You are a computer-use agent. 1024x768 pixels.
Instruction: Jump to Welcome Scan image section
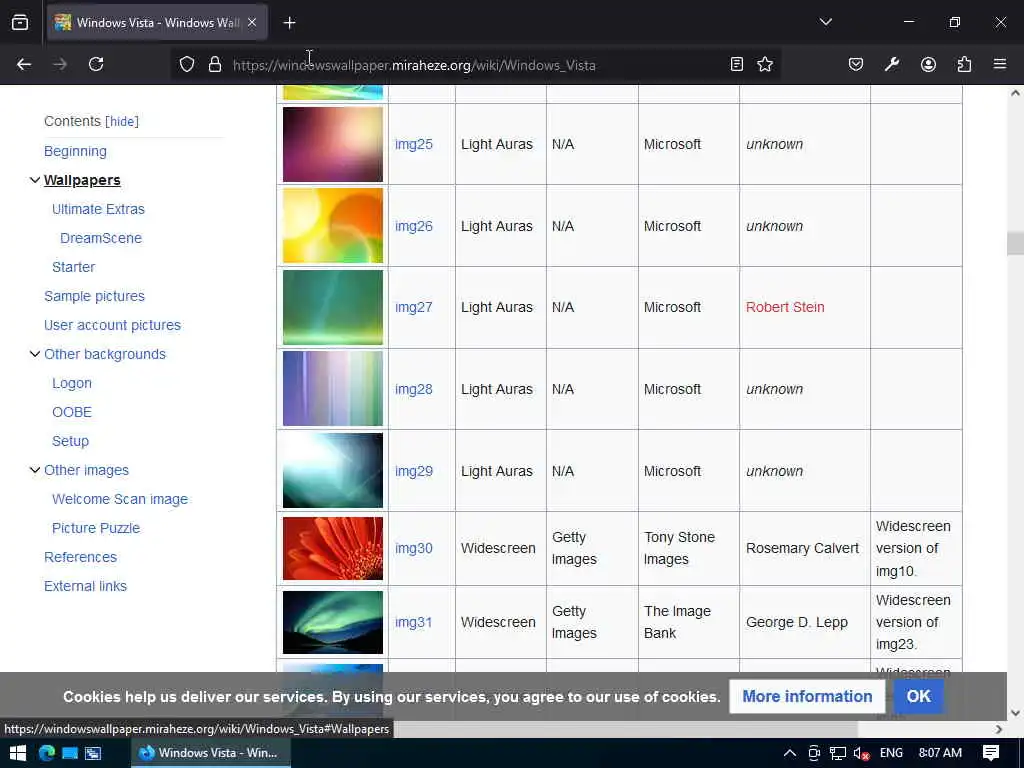click(x=120, y=499)
